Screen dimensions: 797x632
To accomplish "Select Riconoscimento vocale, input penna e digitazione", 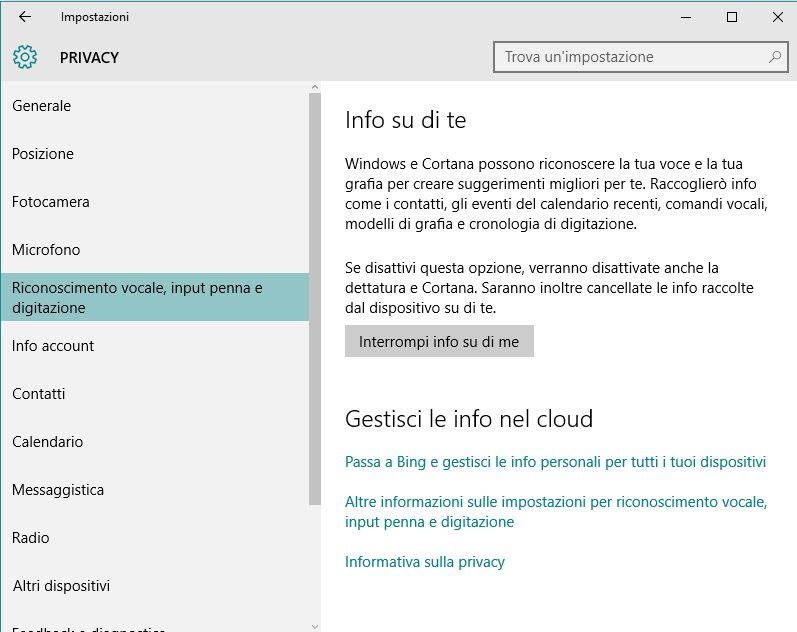I will tap(137, 298).
